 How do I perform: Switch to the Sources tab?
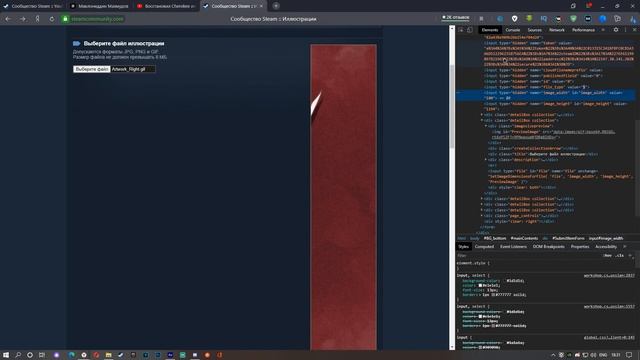coord(534,30)
